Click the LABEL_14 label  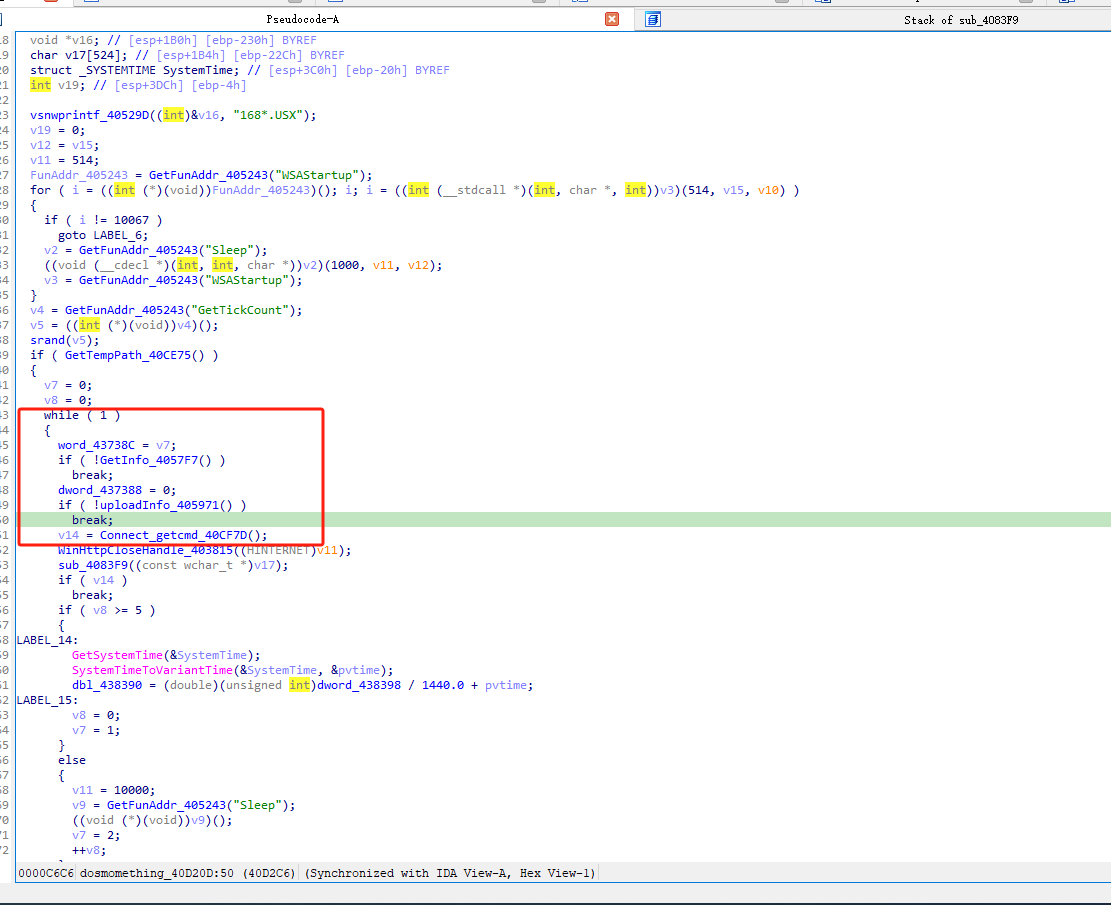(43, 640)
